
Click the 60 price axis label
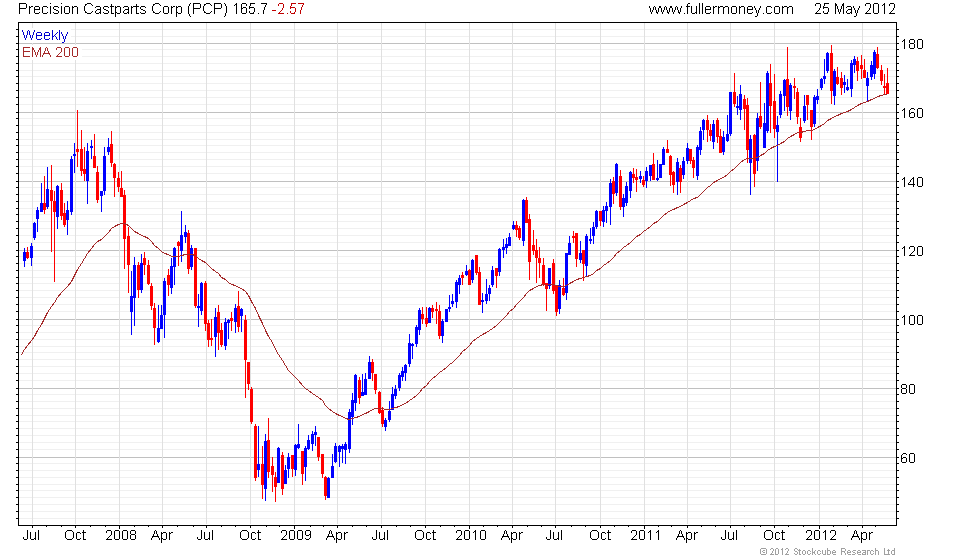click(908, 458)
